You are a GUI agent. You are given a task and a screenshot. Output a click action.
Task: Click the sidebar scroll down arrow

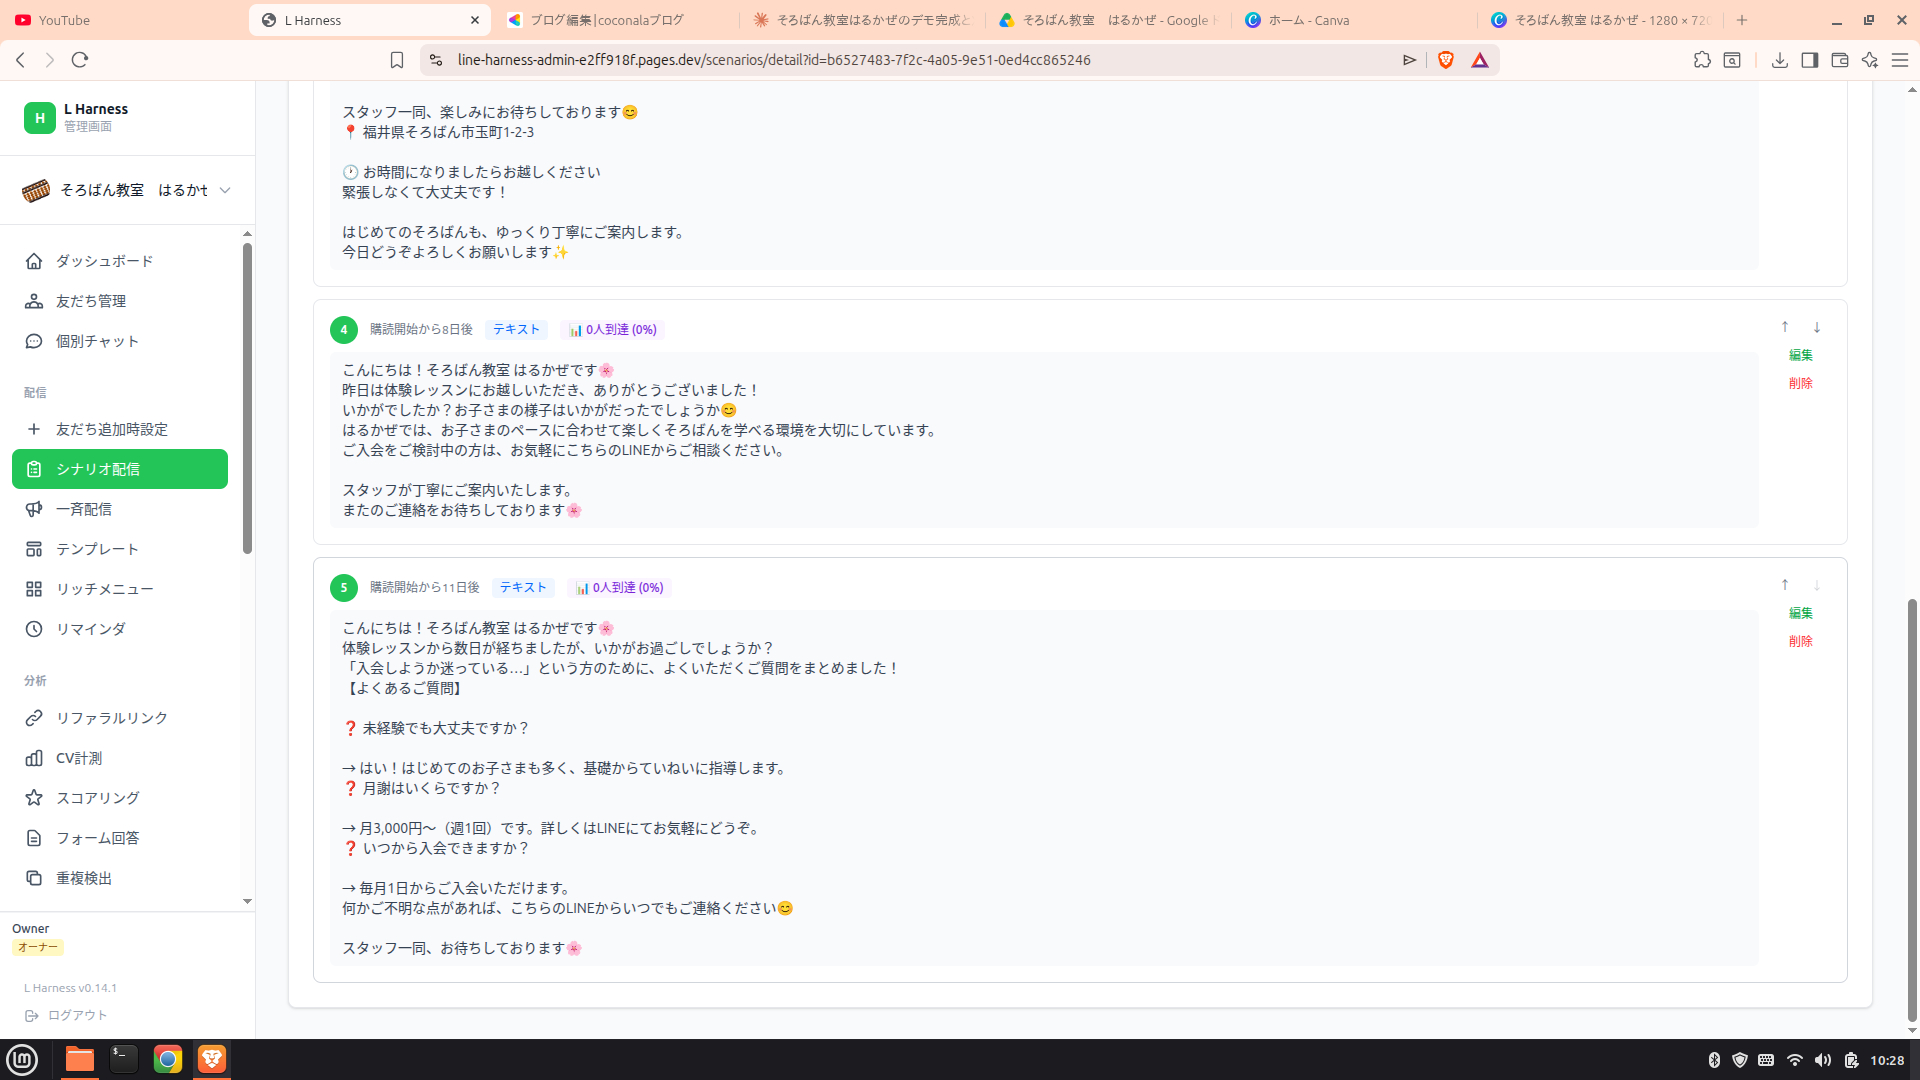point(247,901)
